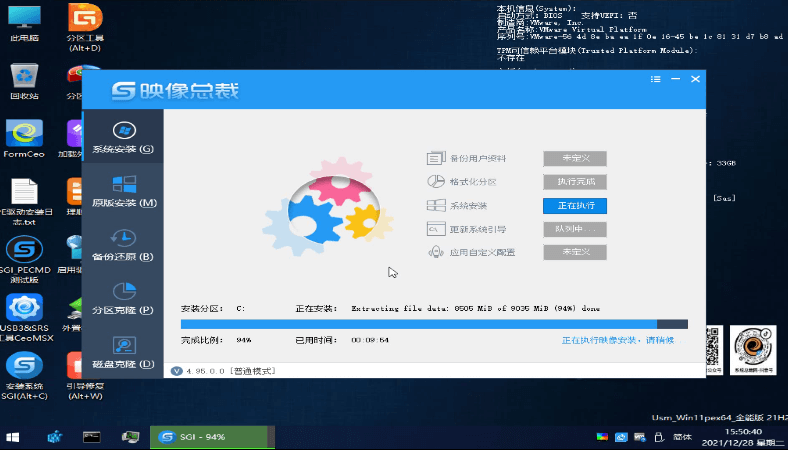The height and width of the screenshot is (450, 788).
Task: Open the list menu icon in title bar
Action: coord(655,79)
